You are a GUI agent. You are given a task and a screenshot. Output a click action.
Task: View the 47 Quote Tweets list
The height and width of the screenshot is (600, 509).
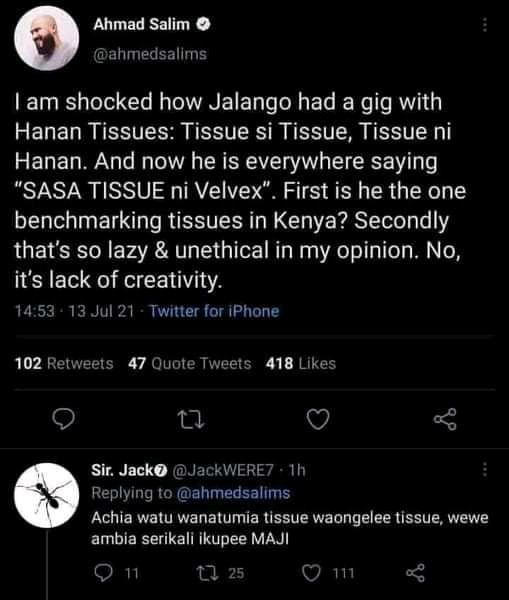(190, 364)
